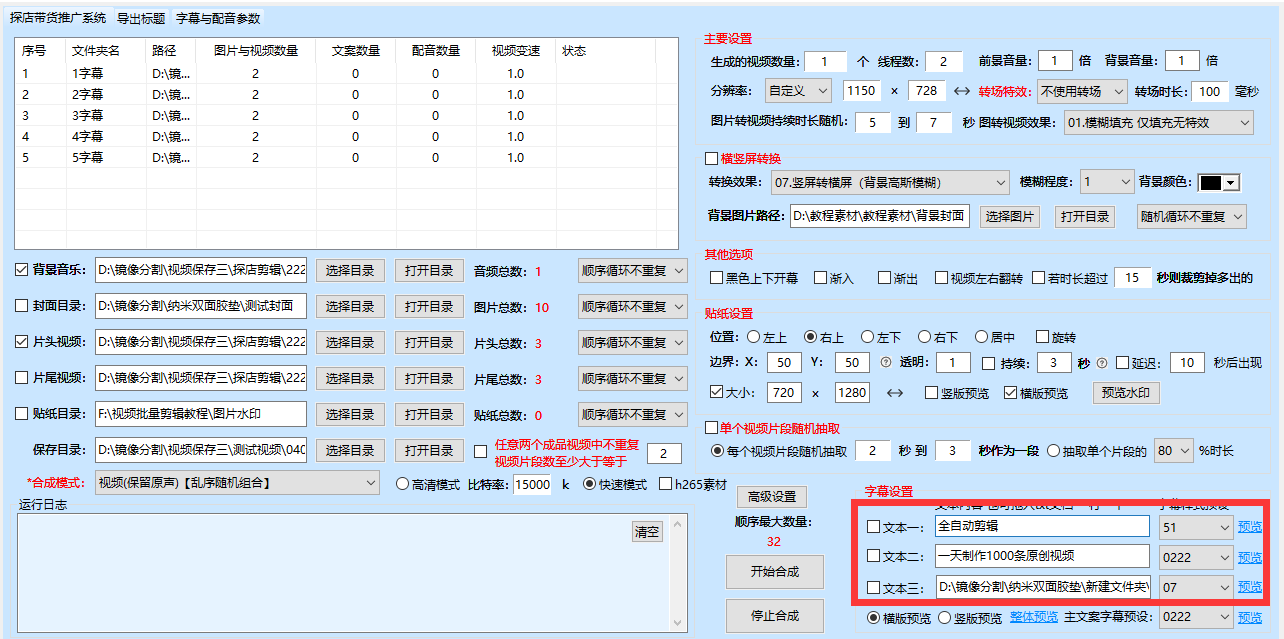1284x639 pixels.
Task: Enable the 片尾视频 checkbox
Action: coord(22,378)
